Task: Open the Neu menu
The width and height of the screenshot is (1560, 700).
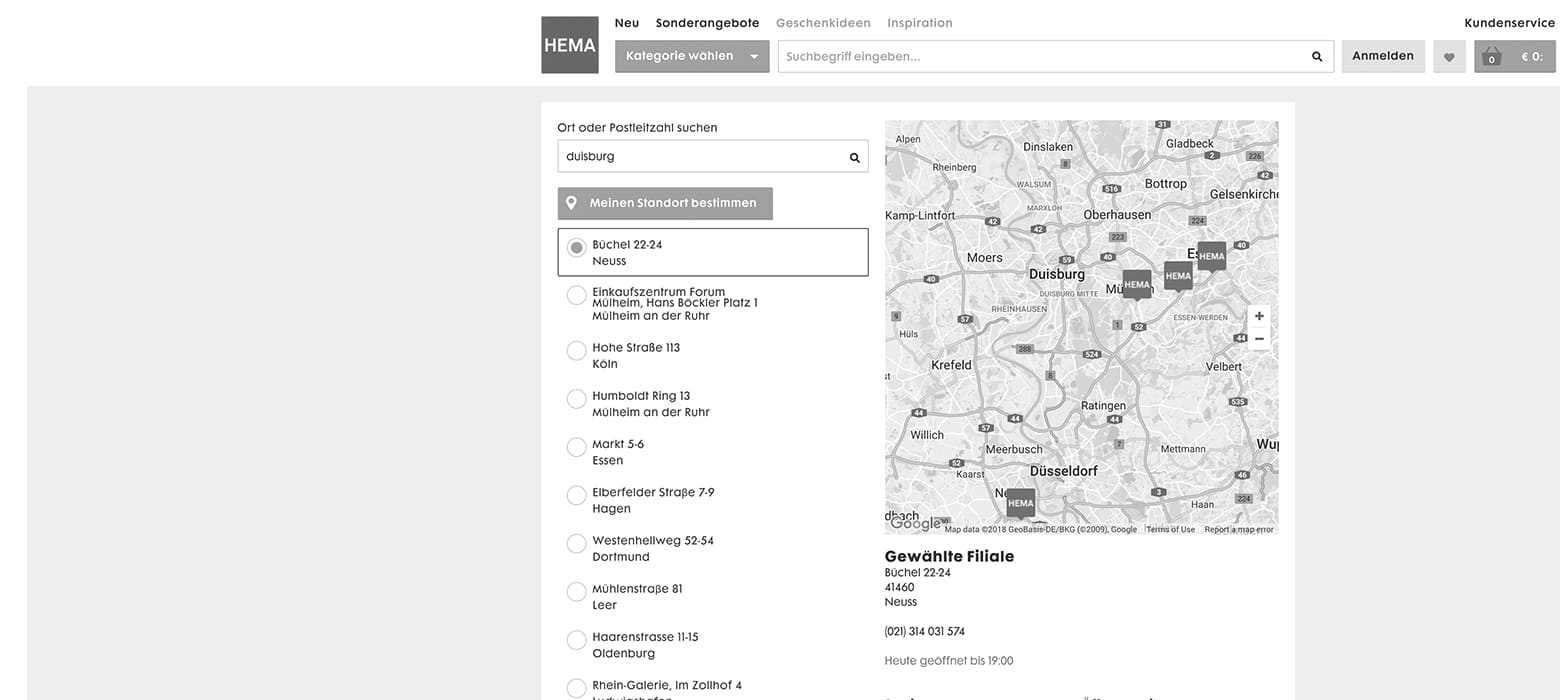Action: coord(627,23)
